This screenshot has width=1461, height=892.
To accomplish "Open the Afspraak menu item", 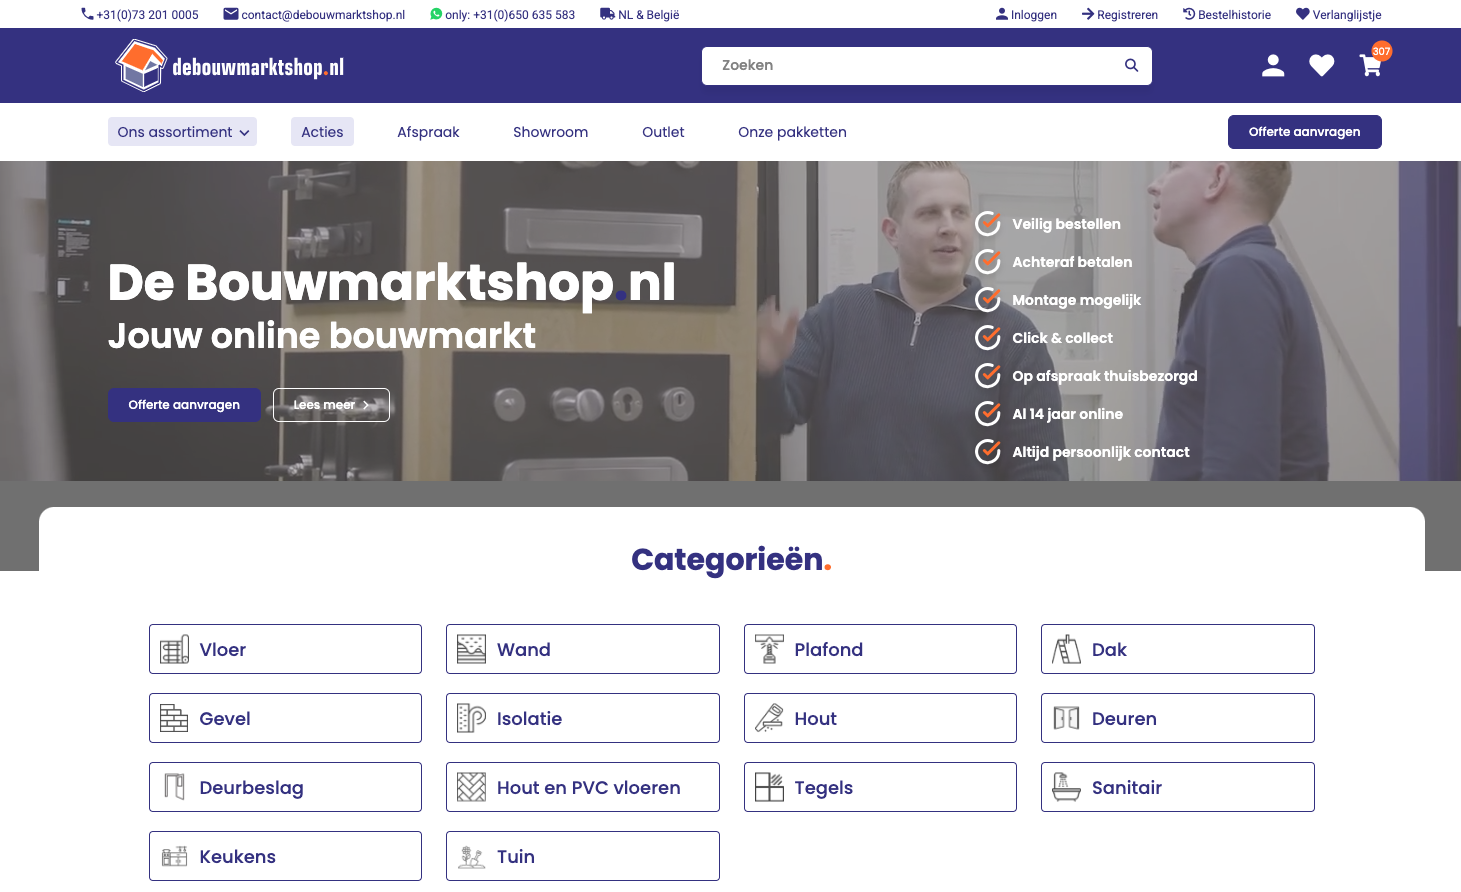I will [x=428, y=132].
